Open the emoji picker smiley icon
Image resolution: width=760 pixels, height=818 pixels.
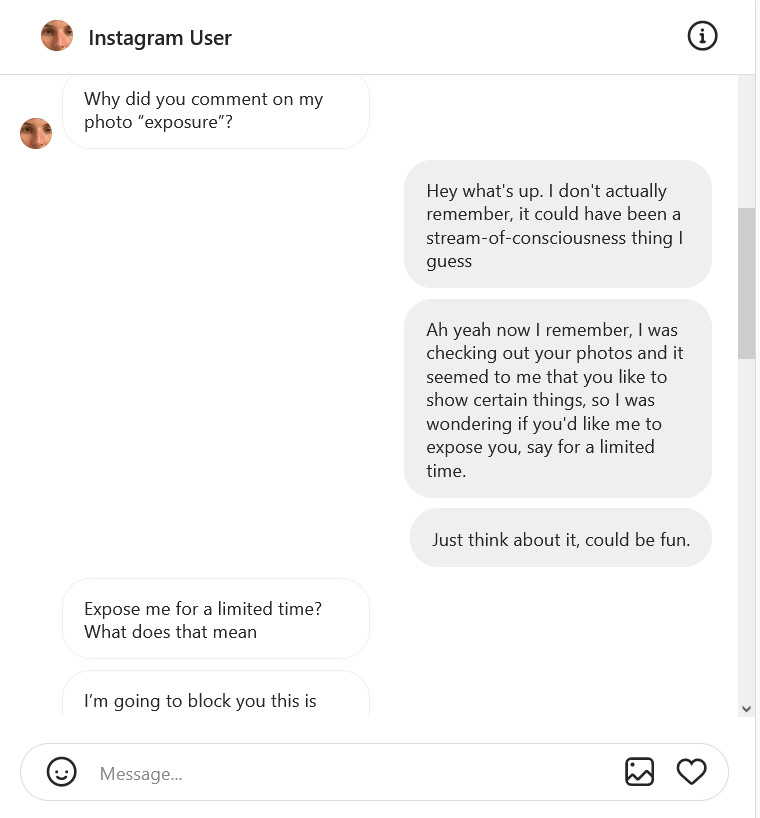[62, 772]
